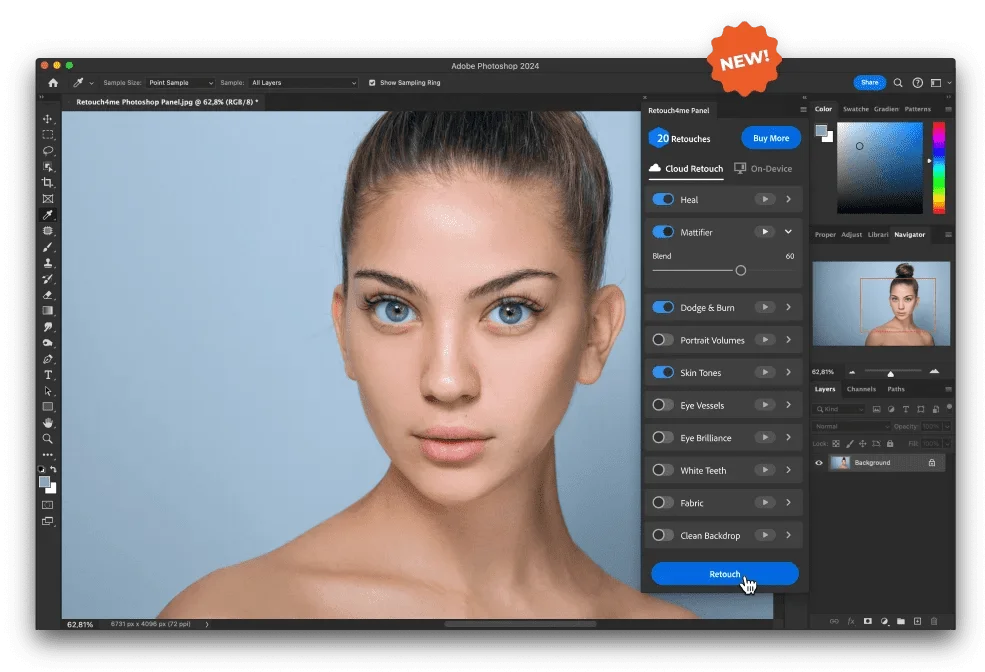The width and height of the screenshot is (985, 672).
Task: Click the blue Retouch button
Action: 723,573
